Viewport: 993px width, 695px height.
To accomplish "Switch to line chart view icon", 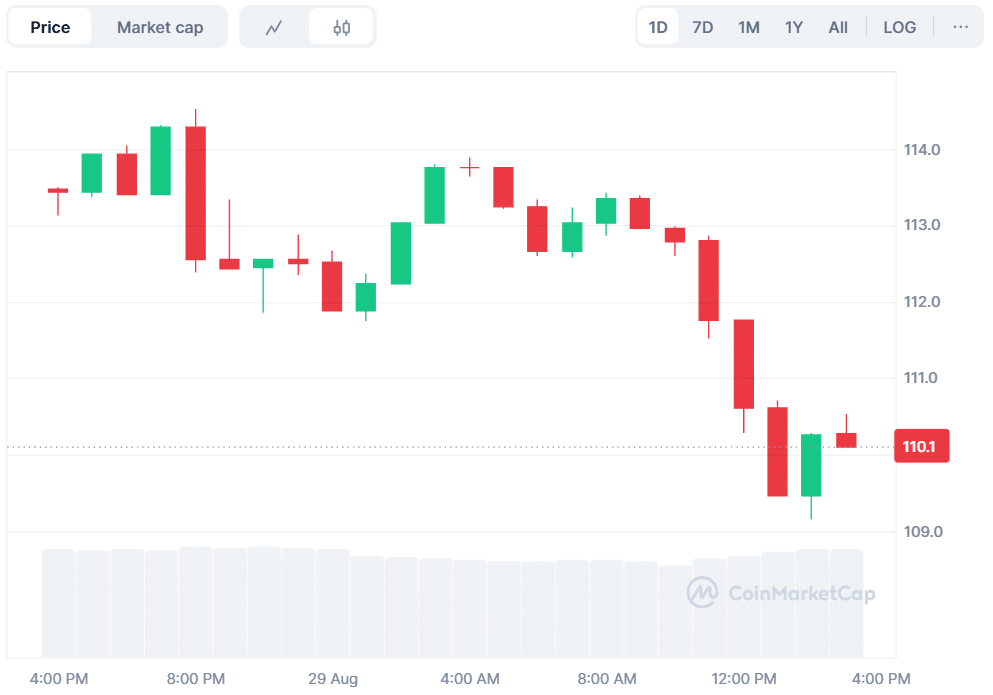I will 274,28.
